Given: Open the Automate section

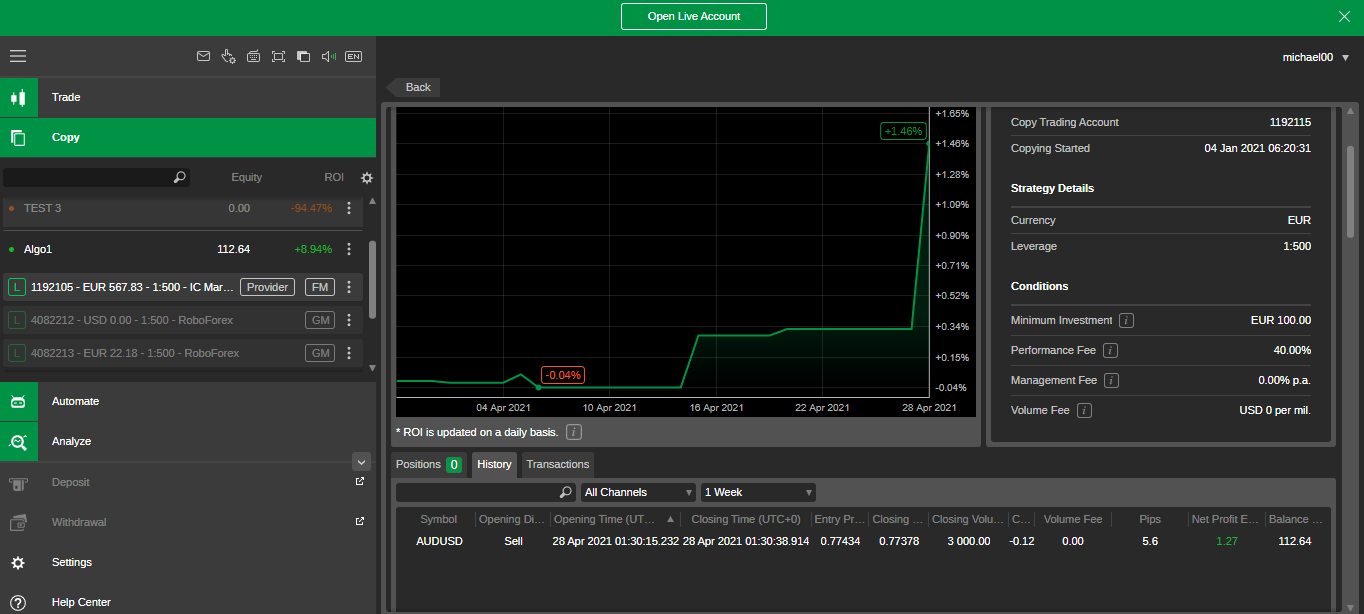Looking at the screenshot, I should pos(75,401).
